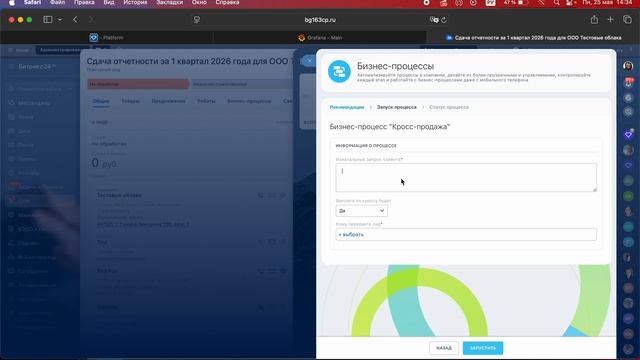The height and width of the screenshot is (360, 640).
Task: Open Spotlight search in the macOS menu bar
Action: pyautogui.click(x=556, y=2)
